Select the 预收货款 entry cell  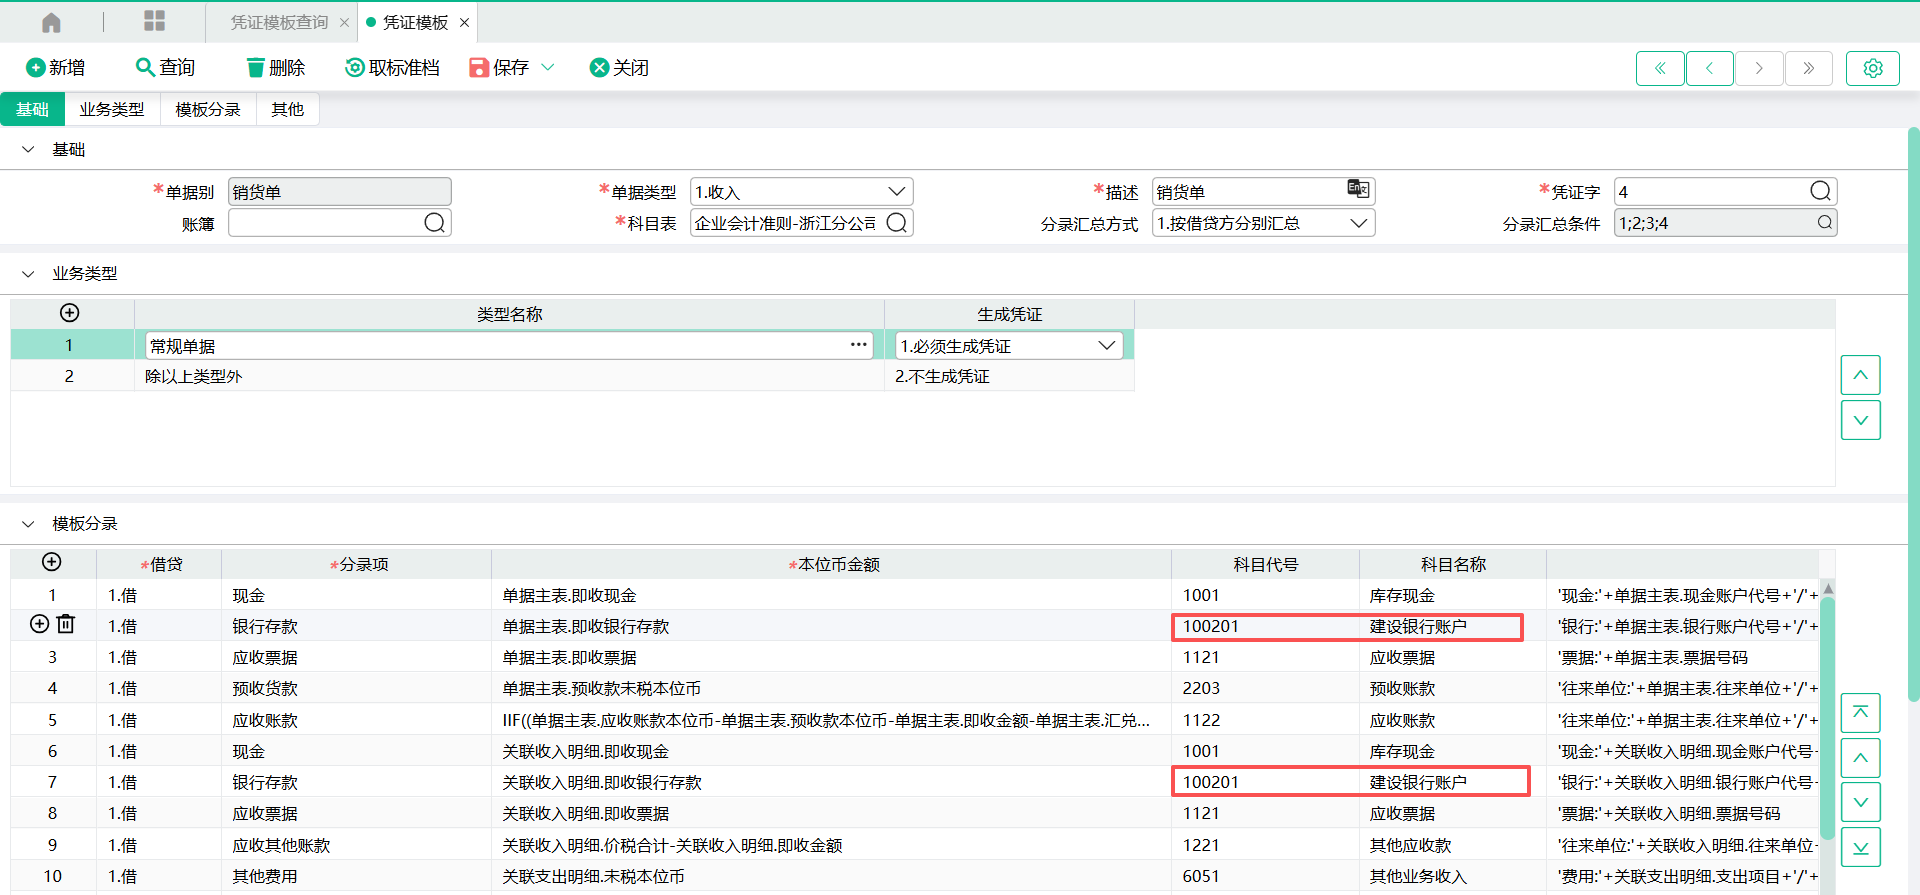click(356, 688)
